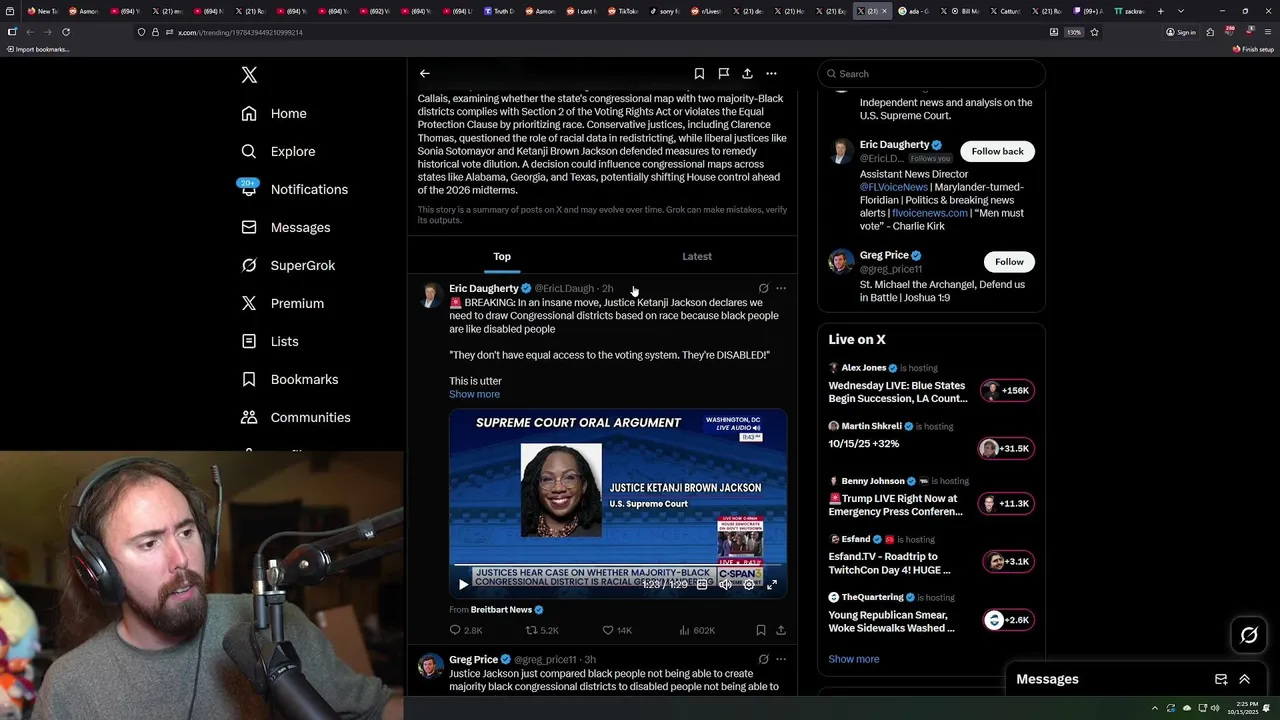This screenshot has width=1280, height=720.
Task: Share the story using the header share icon
Action: click(747, 73)
